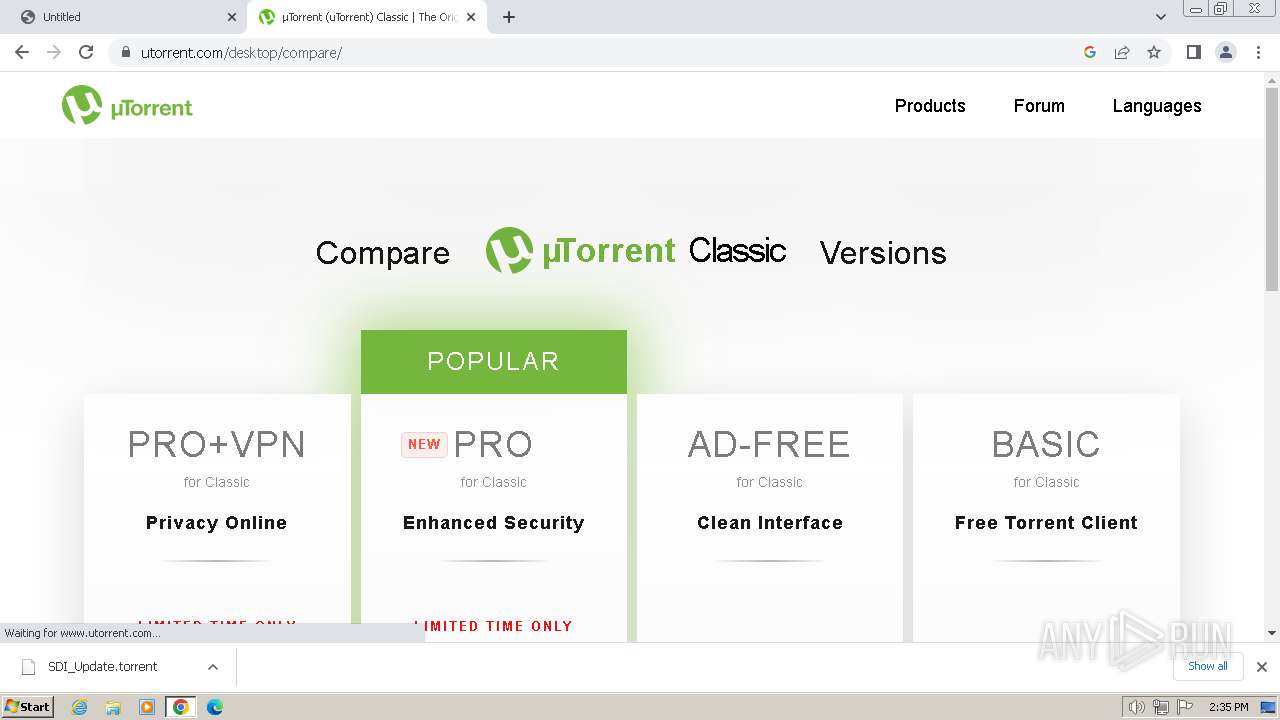Click the Privacy Online text
The width and height of the screenshot is (1280, 720).
coord(216,523)
